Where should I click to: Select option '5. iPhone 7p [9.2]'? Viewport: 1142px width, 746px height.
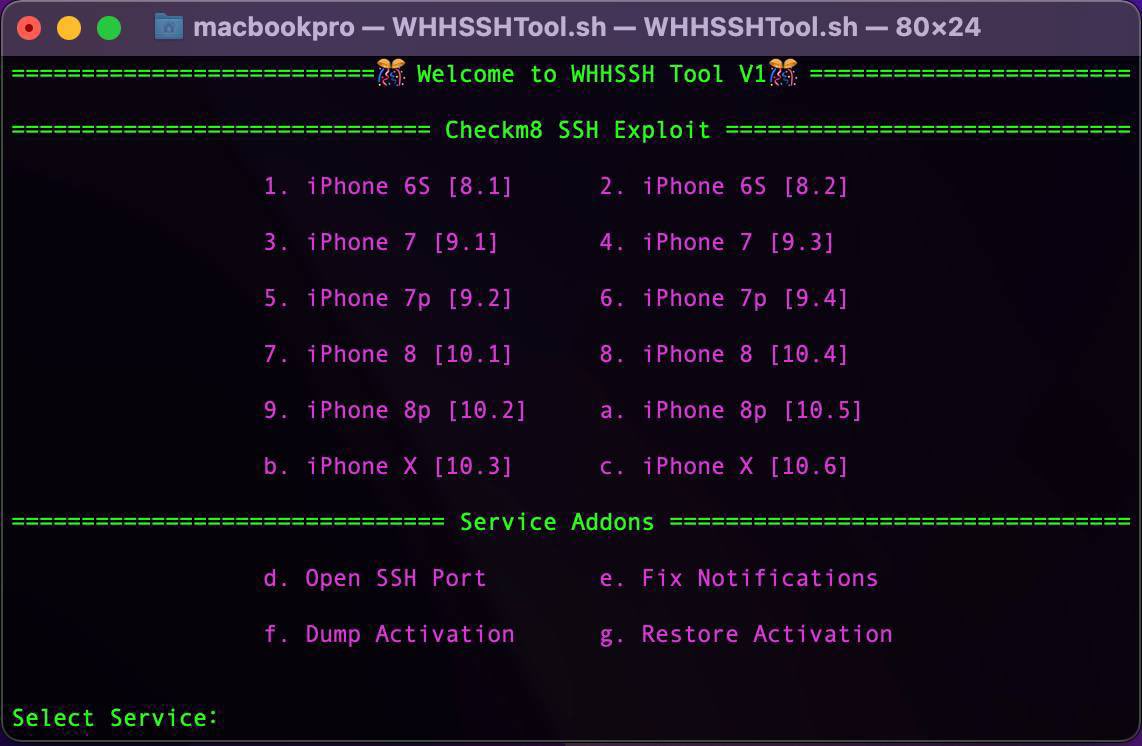[387, 298]
